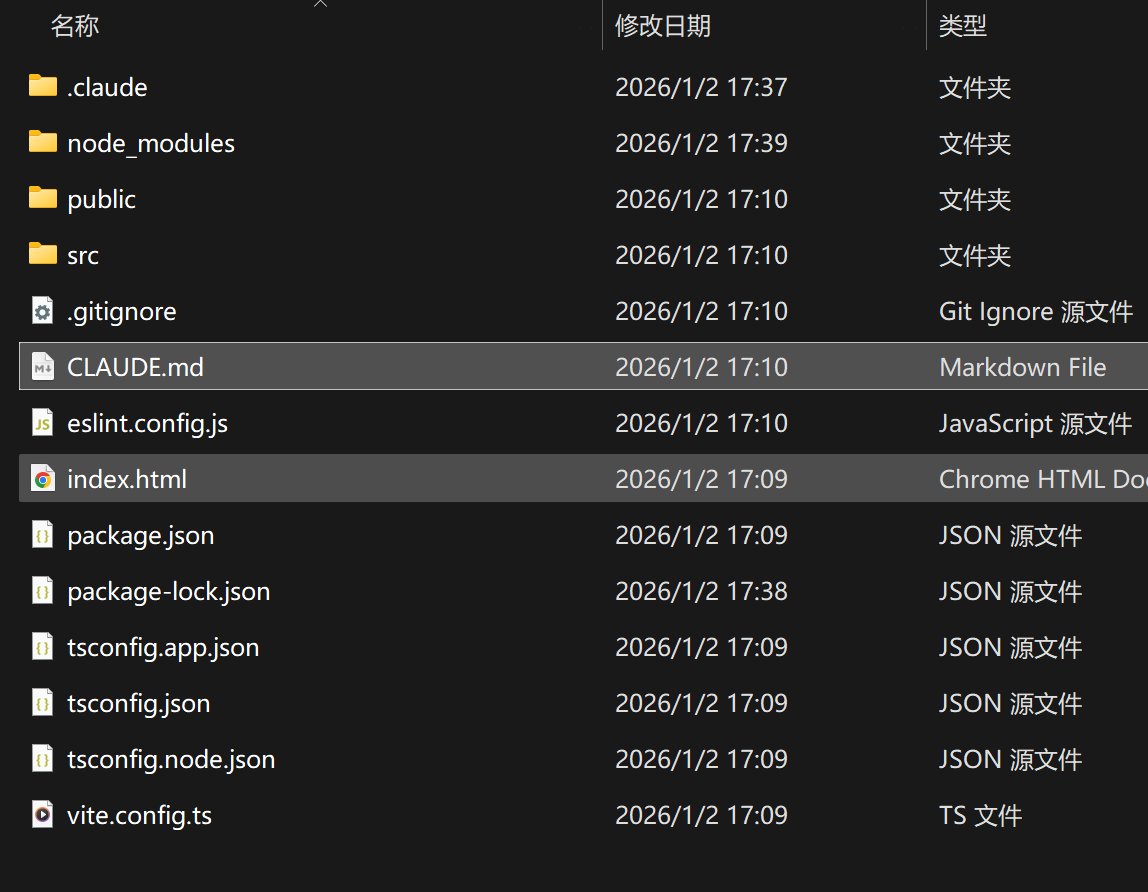Viewport: 1148px width, 892px height.
Task: Select the src folder name
Action: pos(83,255)
